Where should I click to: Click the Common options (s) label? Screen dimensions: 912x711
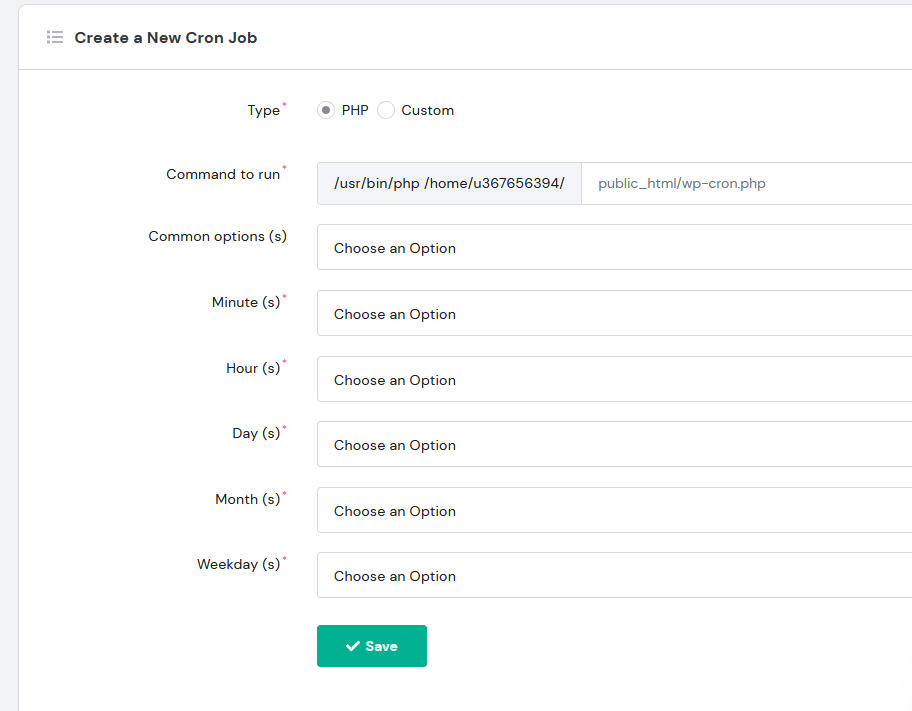tap(218, 236)
